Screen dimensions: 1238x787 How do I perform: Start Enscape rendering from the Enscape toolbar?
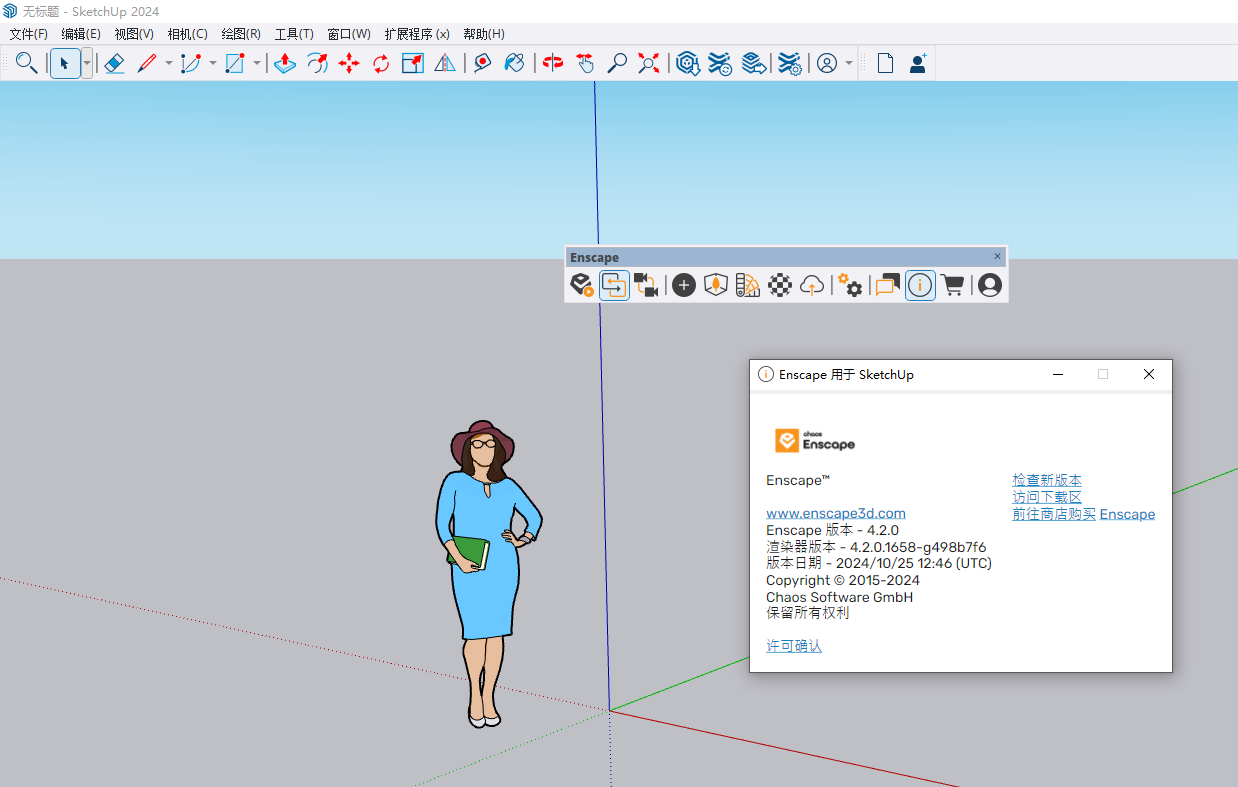(582, 285)
